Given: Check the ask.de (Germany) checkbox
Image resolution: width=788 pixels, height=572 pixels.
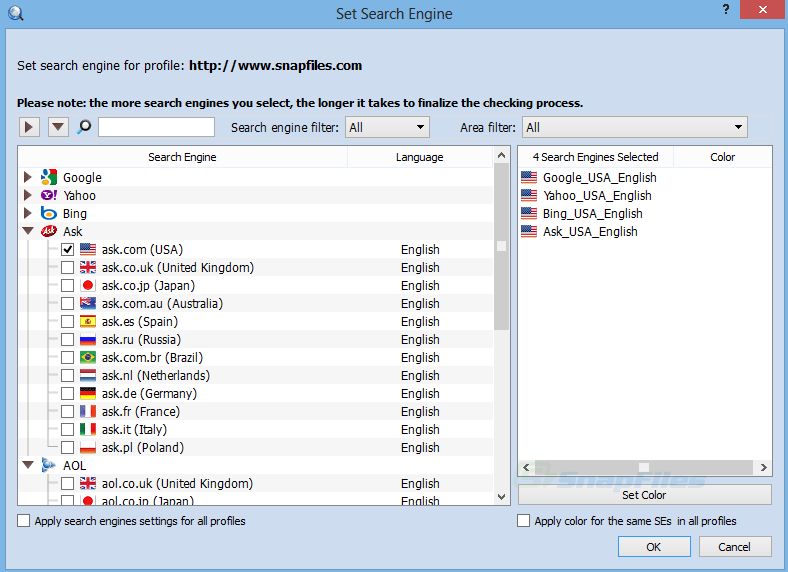Looking at the screenshot, I should (x=67, y=393).
